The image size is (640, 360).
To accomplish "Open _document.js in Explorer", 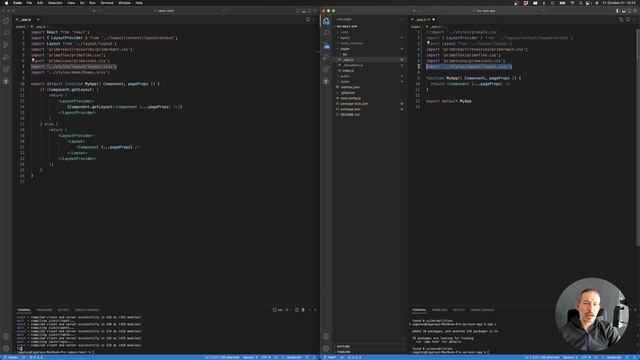I will click(370, 65).
